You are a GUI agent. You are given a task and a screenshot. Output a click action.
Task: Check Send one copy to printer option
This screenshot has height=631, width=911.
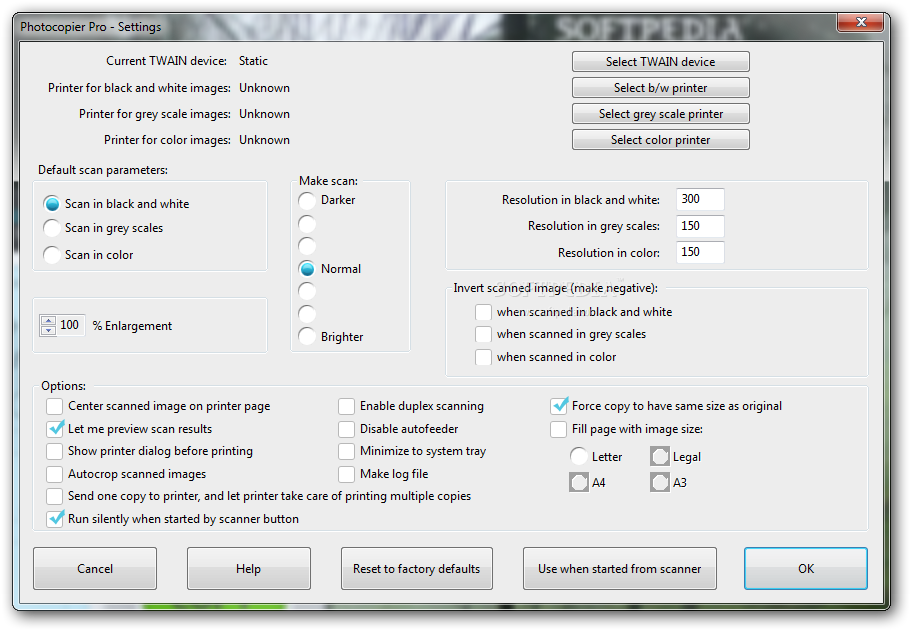[55, 496]
